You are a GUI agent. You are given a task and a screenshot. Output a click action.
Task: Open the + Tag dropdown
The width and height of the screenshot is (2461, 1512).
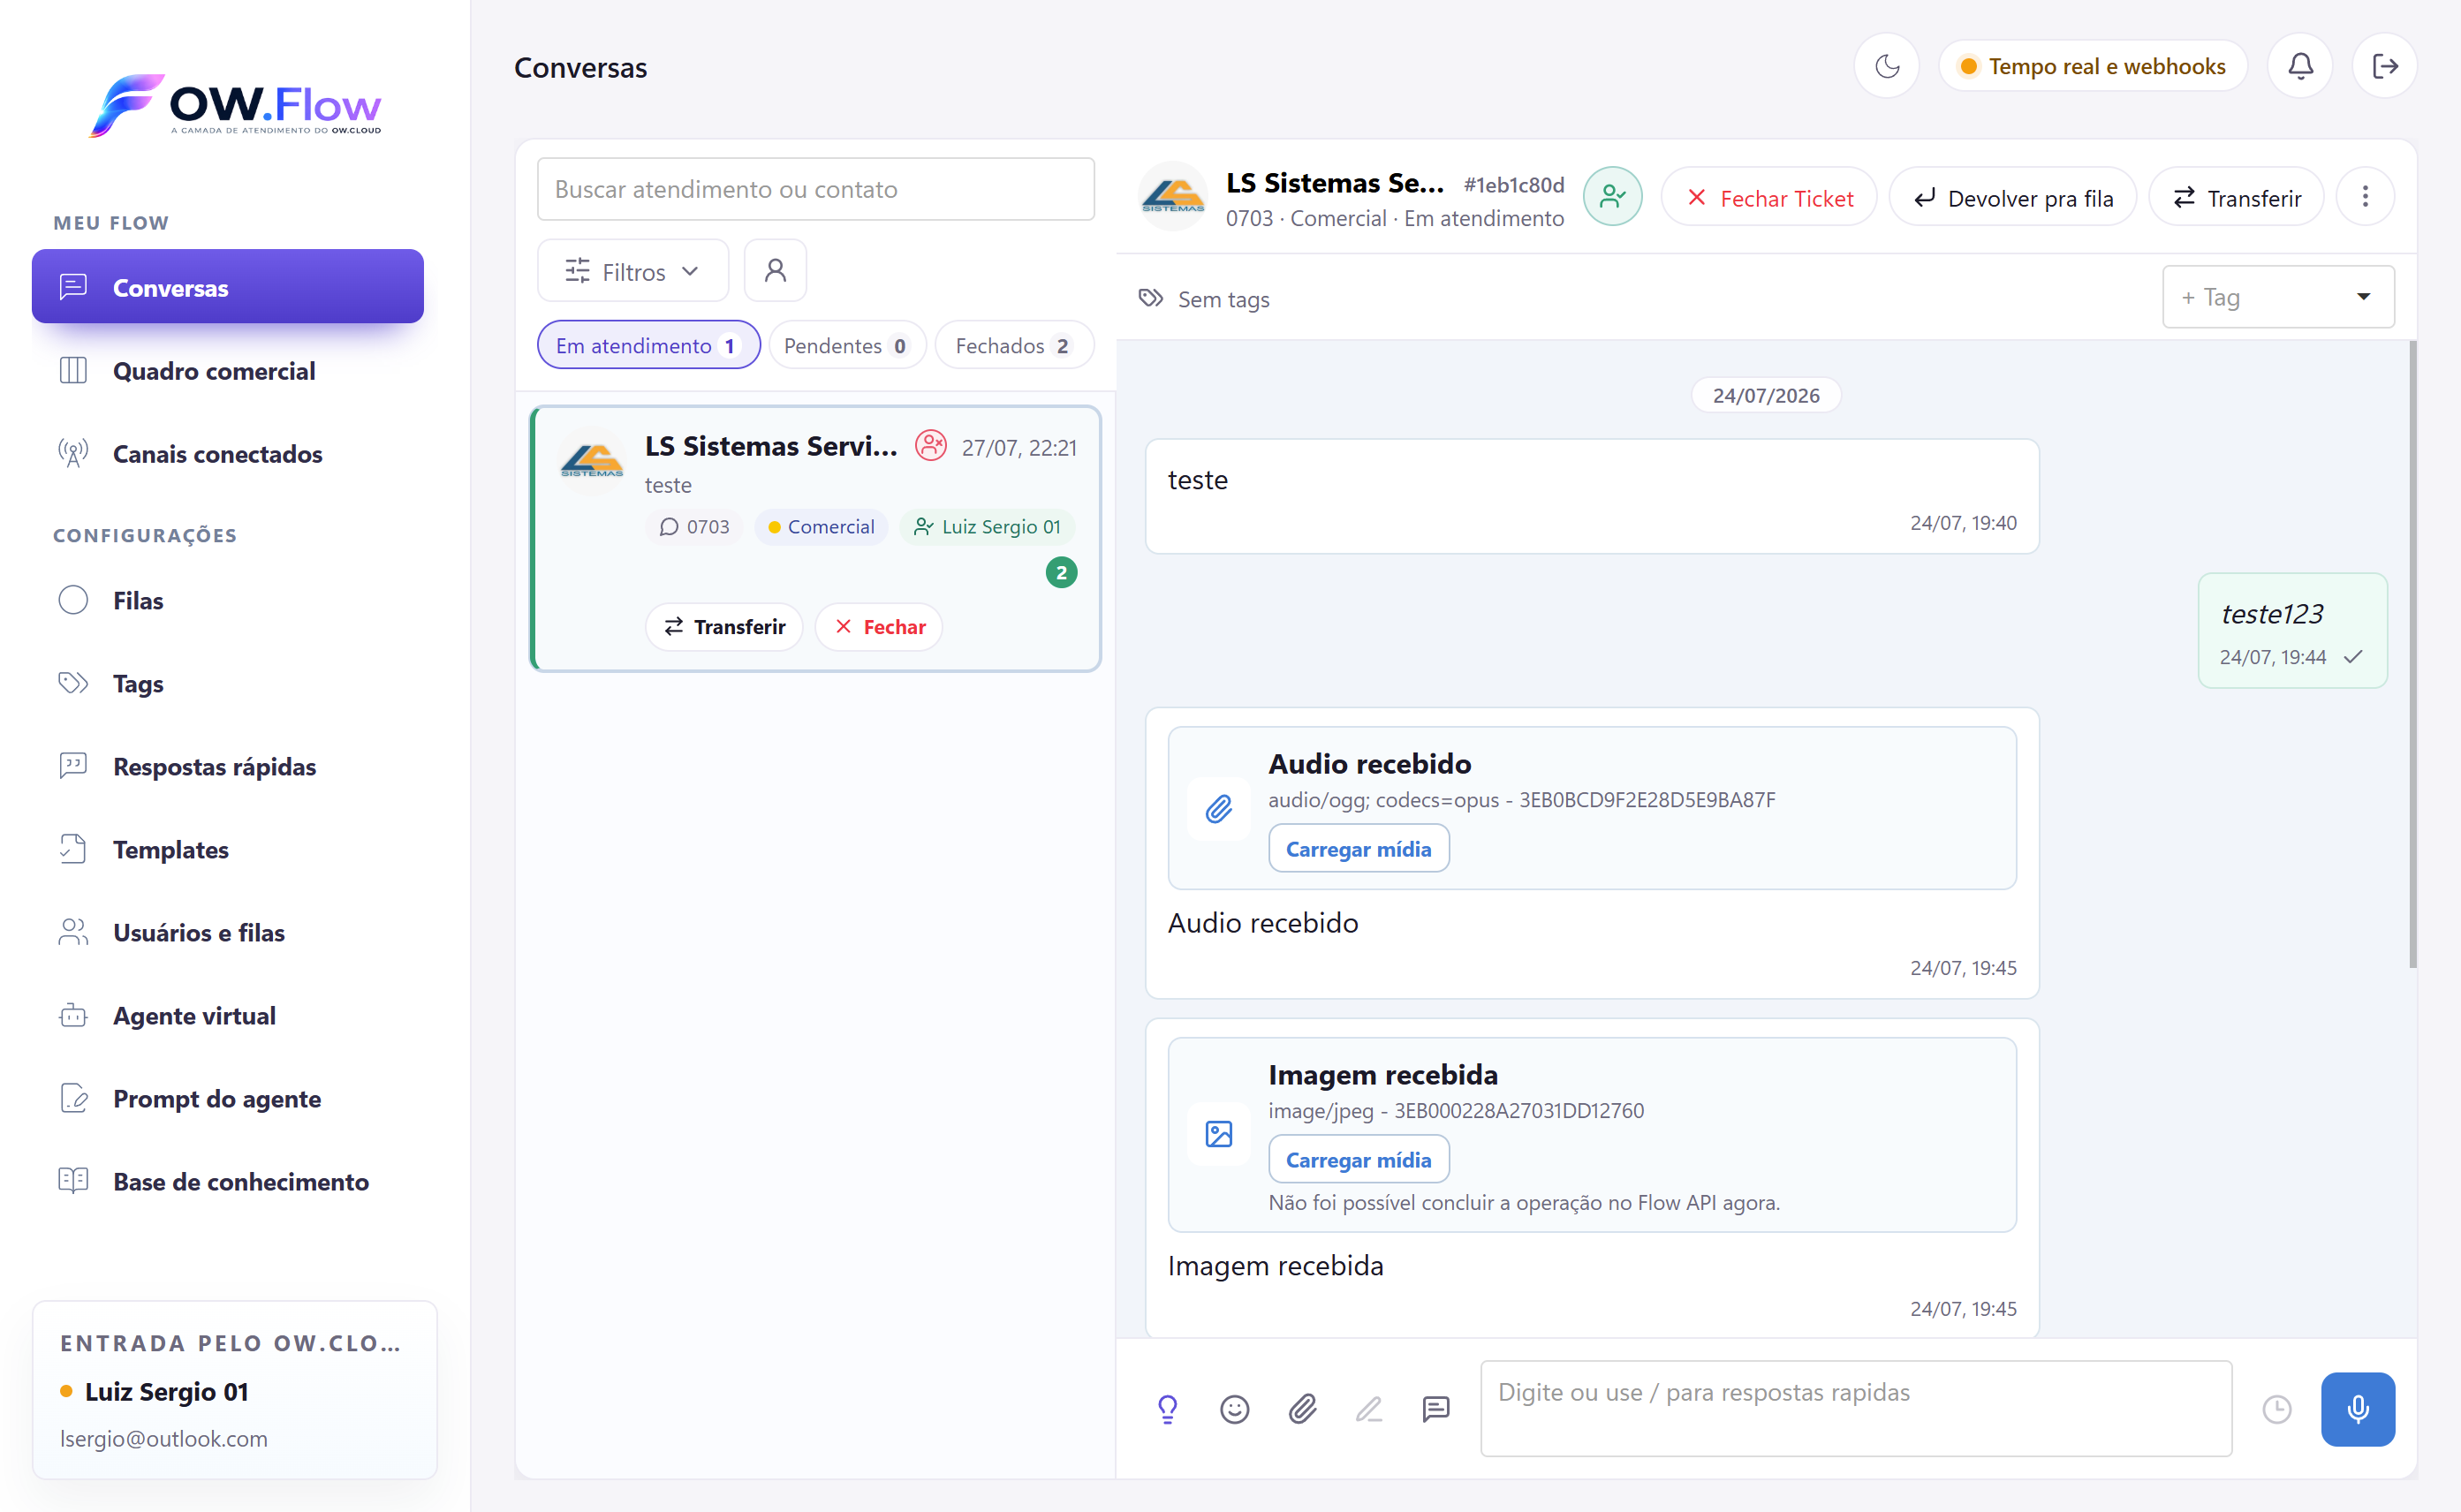tap(2278, 297)
